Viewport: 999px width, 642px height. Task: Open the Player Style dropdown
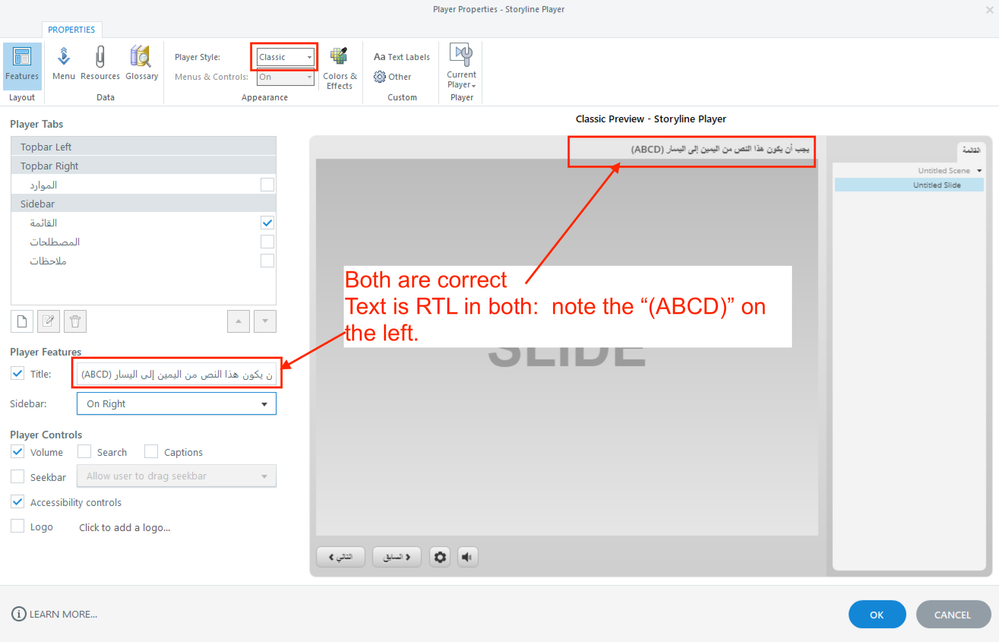click(x=285, y=57)
